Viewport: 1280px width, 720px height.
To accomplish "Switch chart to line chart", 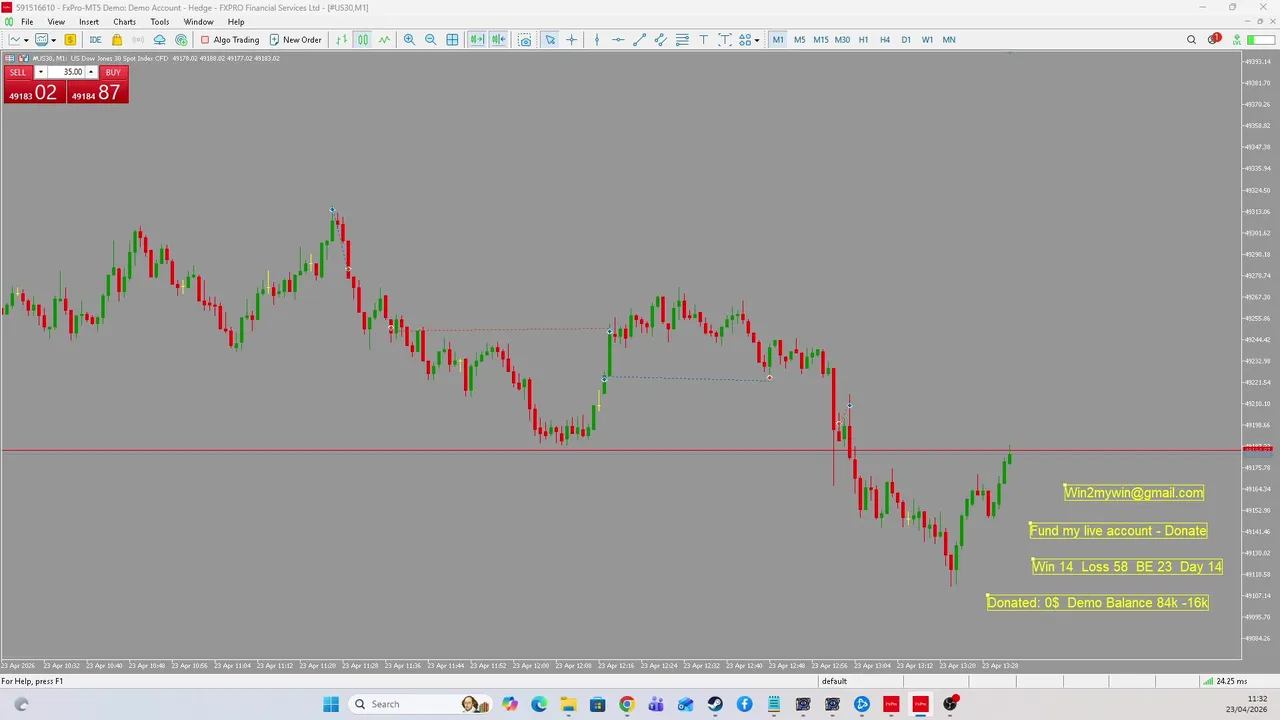I will pos(384,40).
